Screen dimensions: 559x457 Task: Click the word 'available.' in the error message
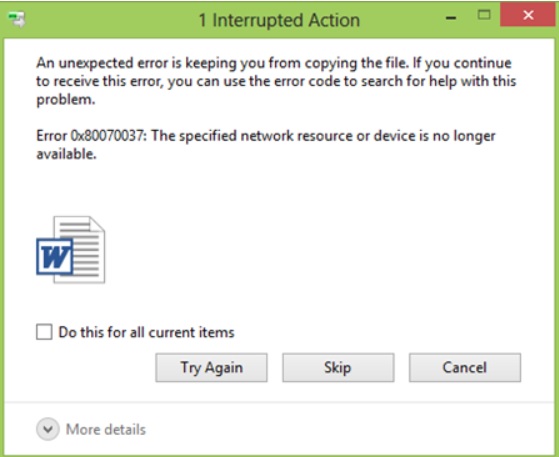pyautogui.click(x=66, y=154)
